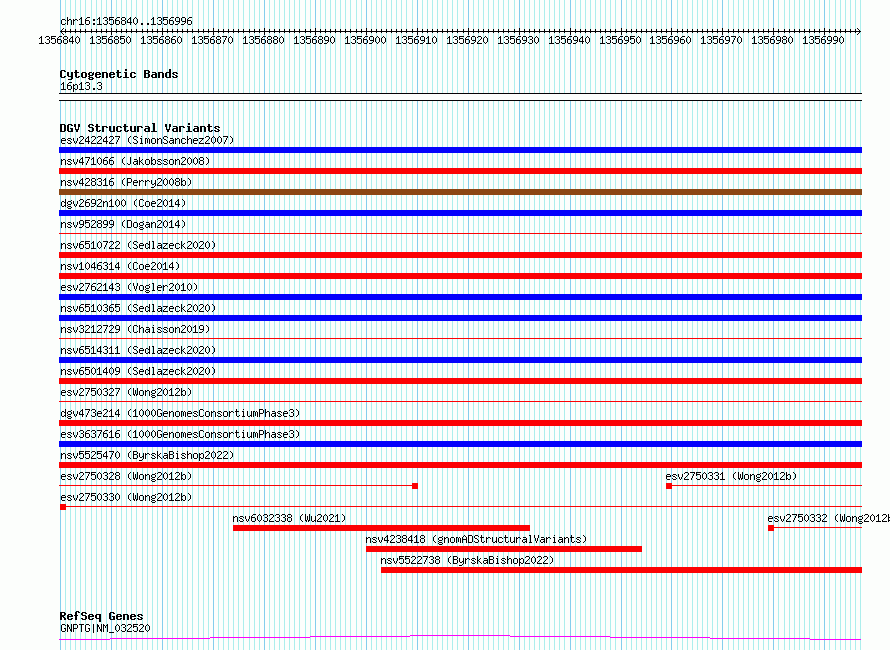Click ruler position 1356990

click(x=823, y=40)
